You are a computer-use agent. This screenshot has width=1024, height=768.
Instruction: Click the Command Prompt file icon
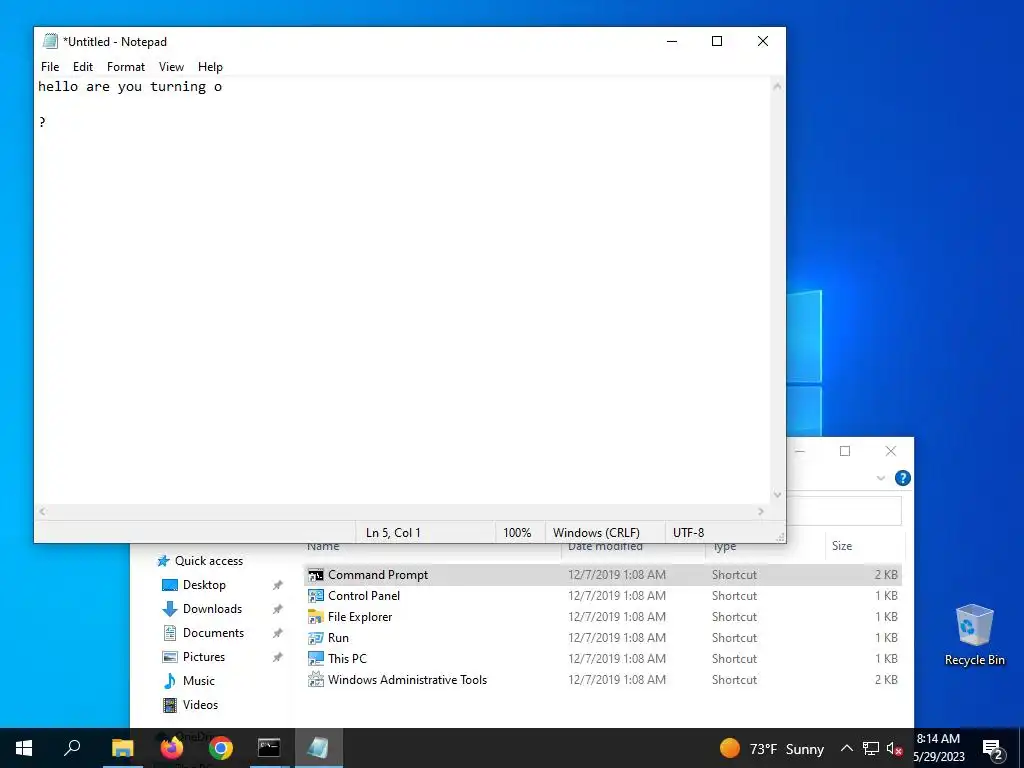click(x=316, y=575)
